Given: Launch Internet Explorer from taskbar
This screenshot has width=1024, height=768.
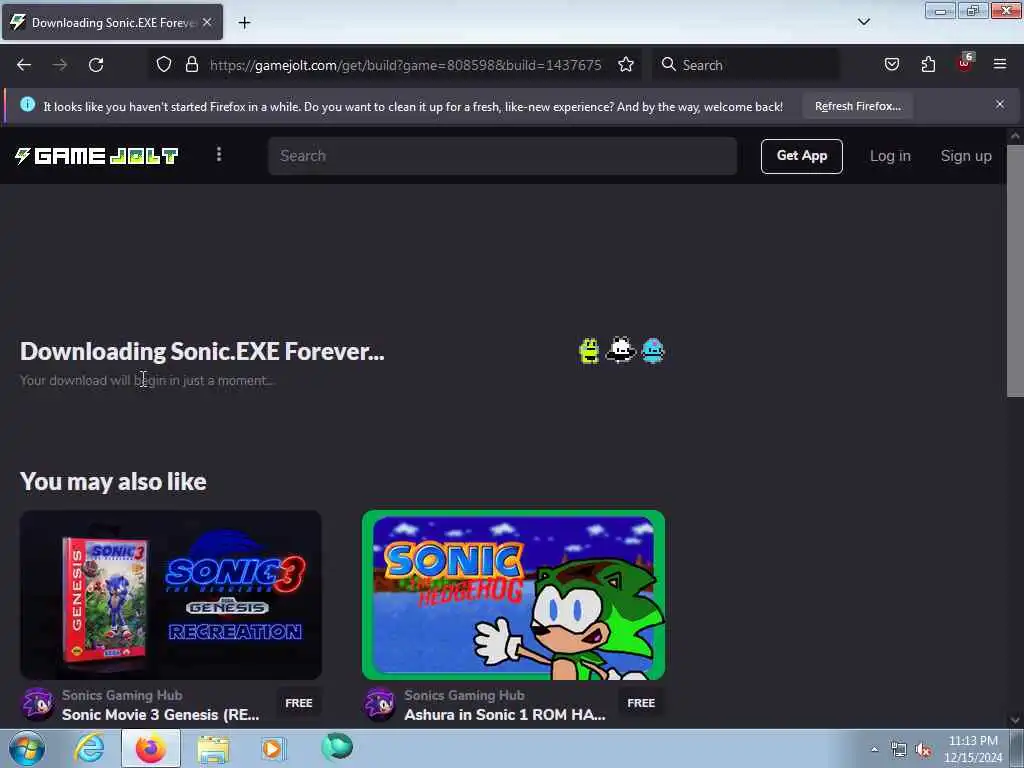Looking at the screenshot, I should [x=89, y=748].
